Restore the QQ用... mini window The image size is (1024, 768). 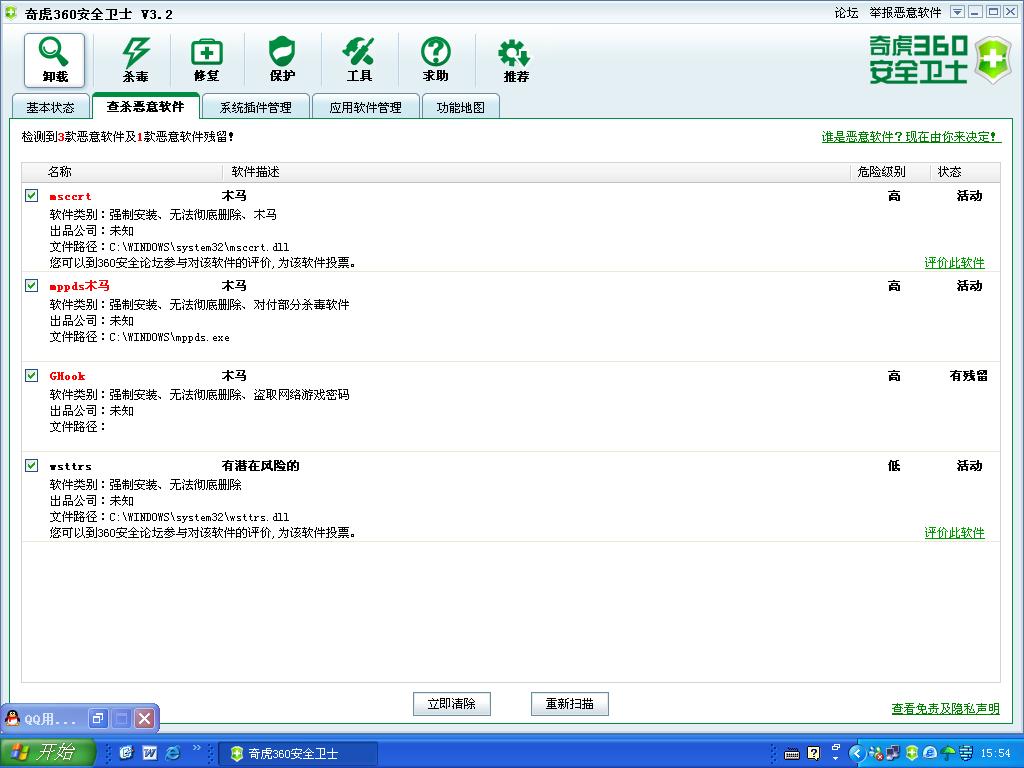pyautogui.click(x=97, y=719)
